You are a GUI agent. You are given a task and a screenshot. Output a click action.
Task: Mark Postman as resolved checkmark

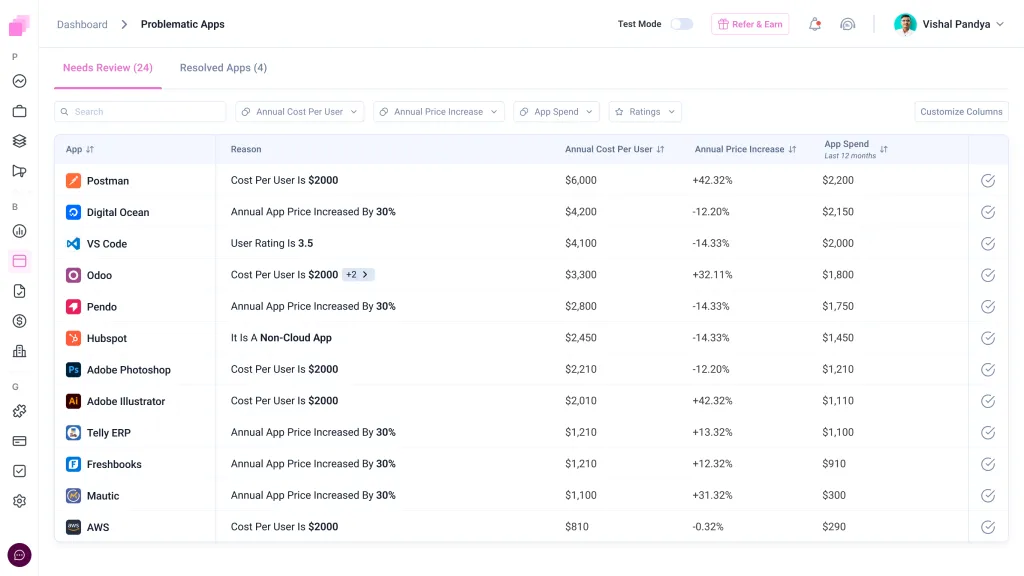[988, 181]
